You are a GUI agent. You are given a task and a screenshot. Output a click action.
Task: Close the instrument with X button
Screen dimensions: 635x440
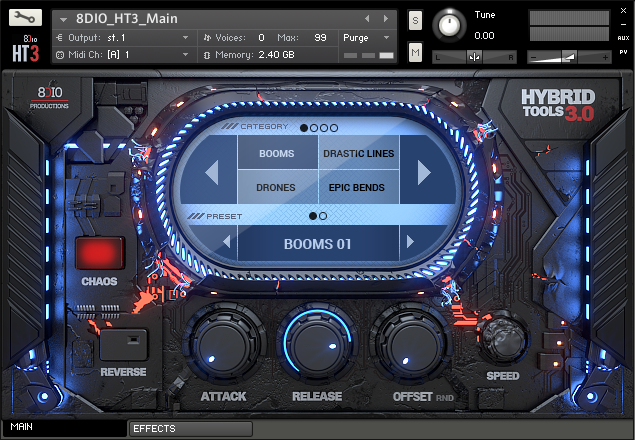pyautogui.click(x=624, y=11)
